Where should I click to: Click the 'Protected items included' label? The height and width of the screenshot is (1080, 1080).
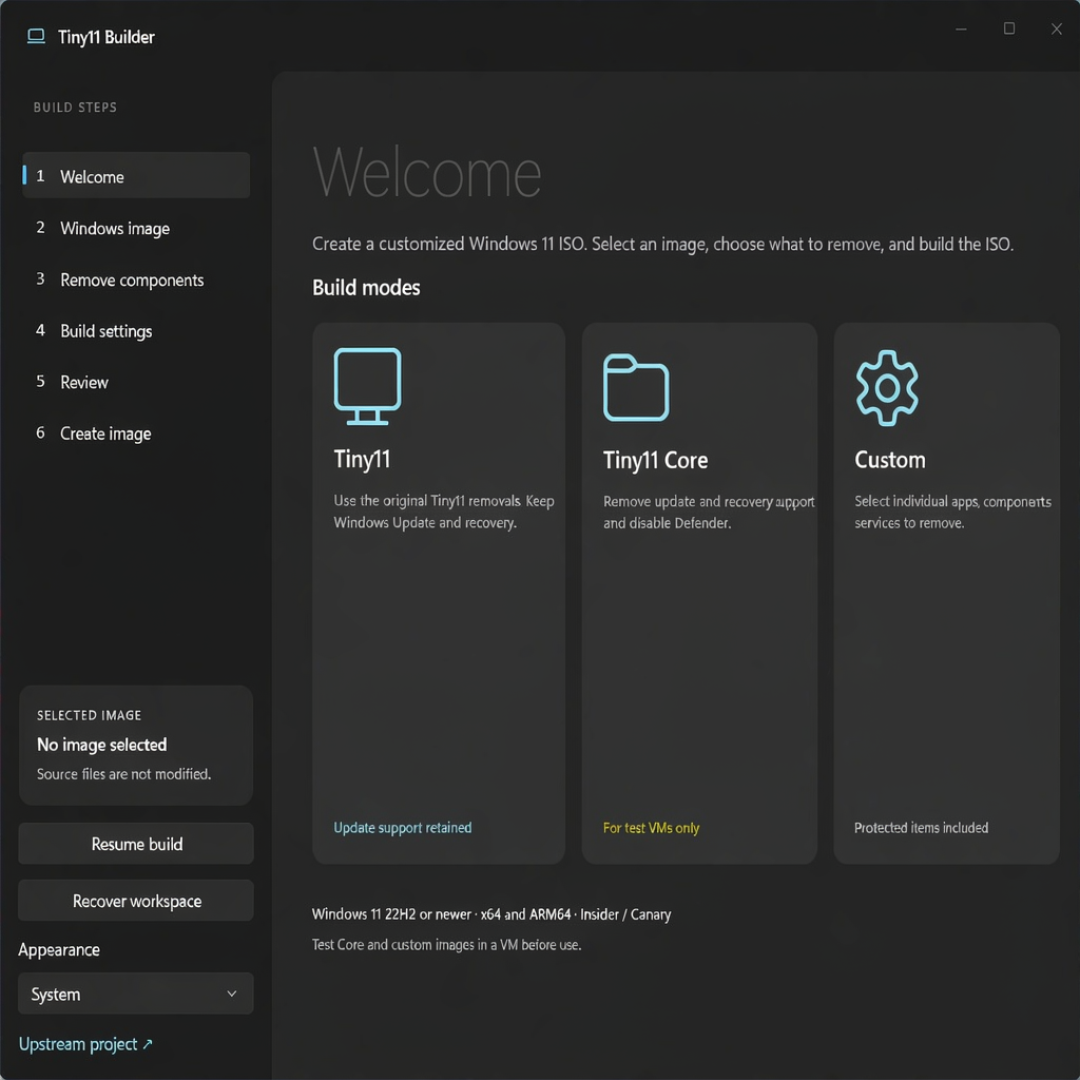[921, 827]
